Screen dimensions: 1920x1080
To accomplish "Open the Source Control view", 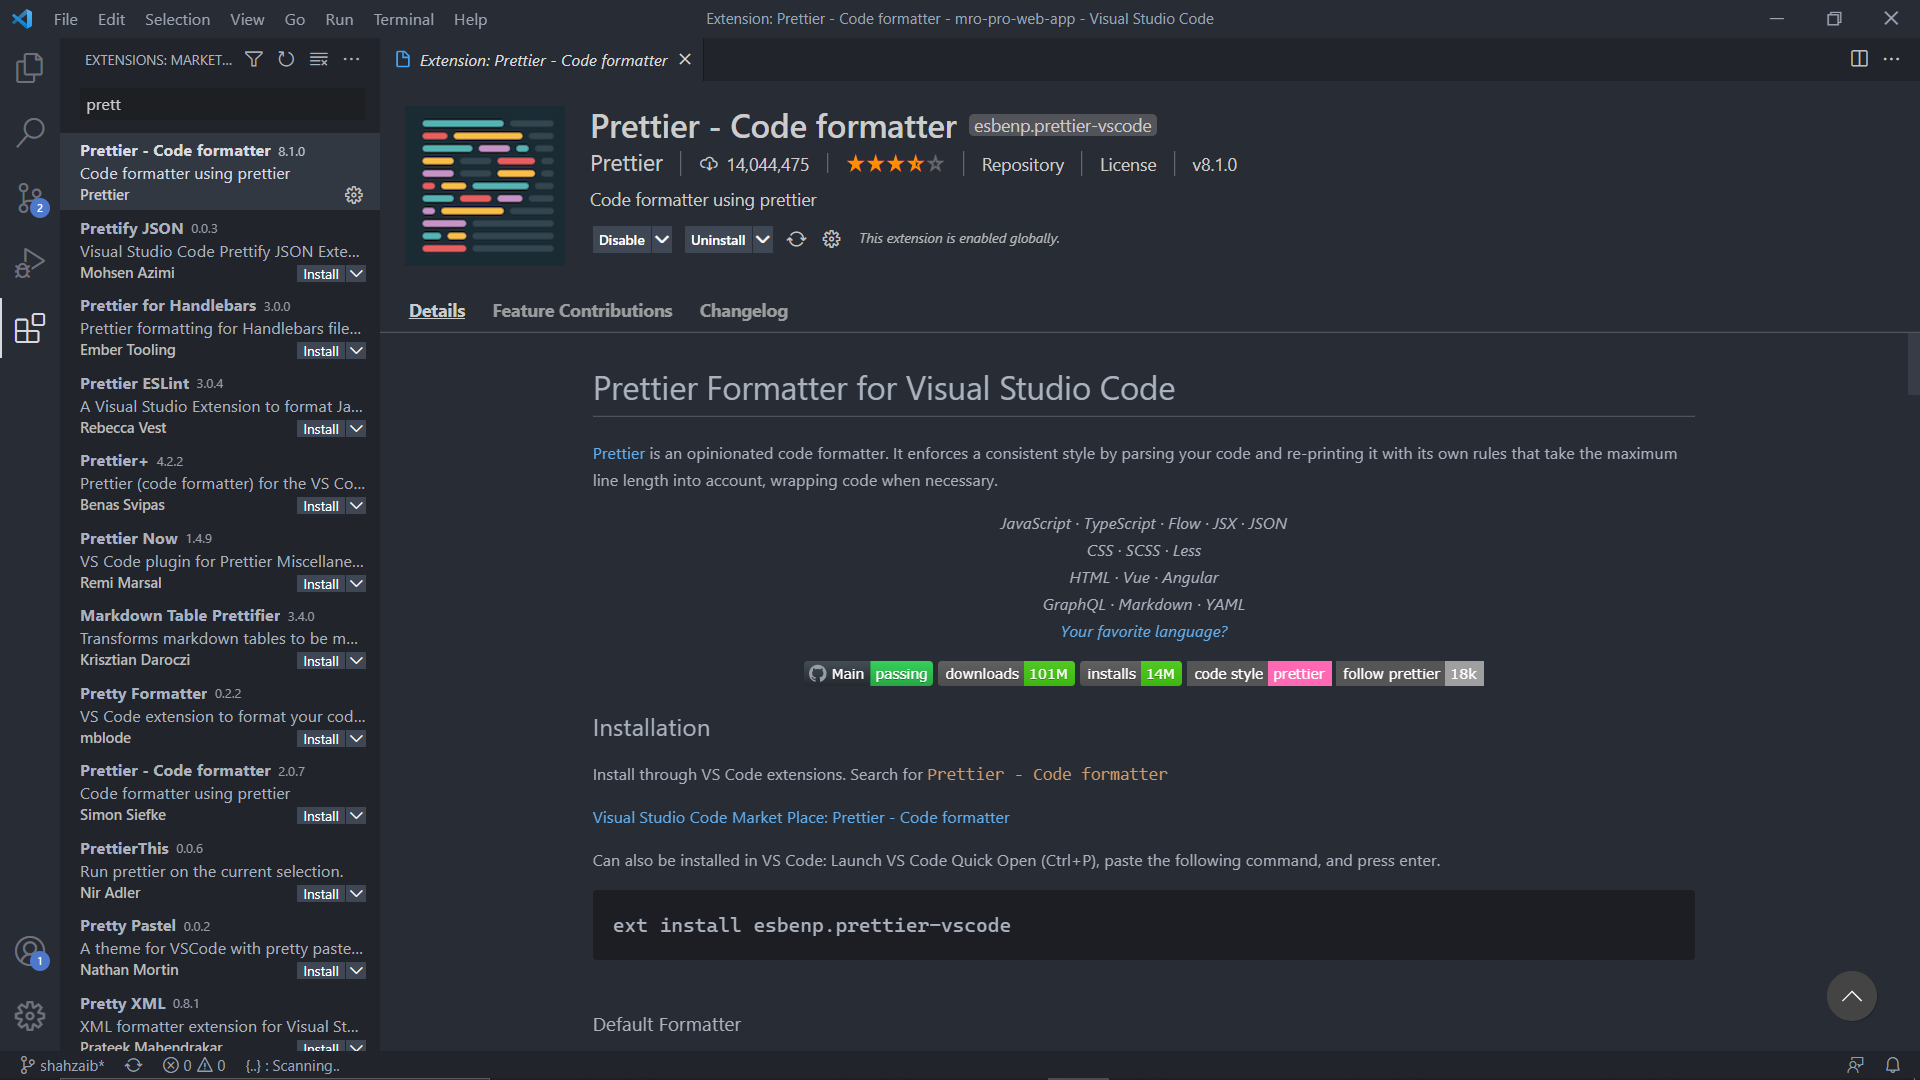I will tap(30, 197).
